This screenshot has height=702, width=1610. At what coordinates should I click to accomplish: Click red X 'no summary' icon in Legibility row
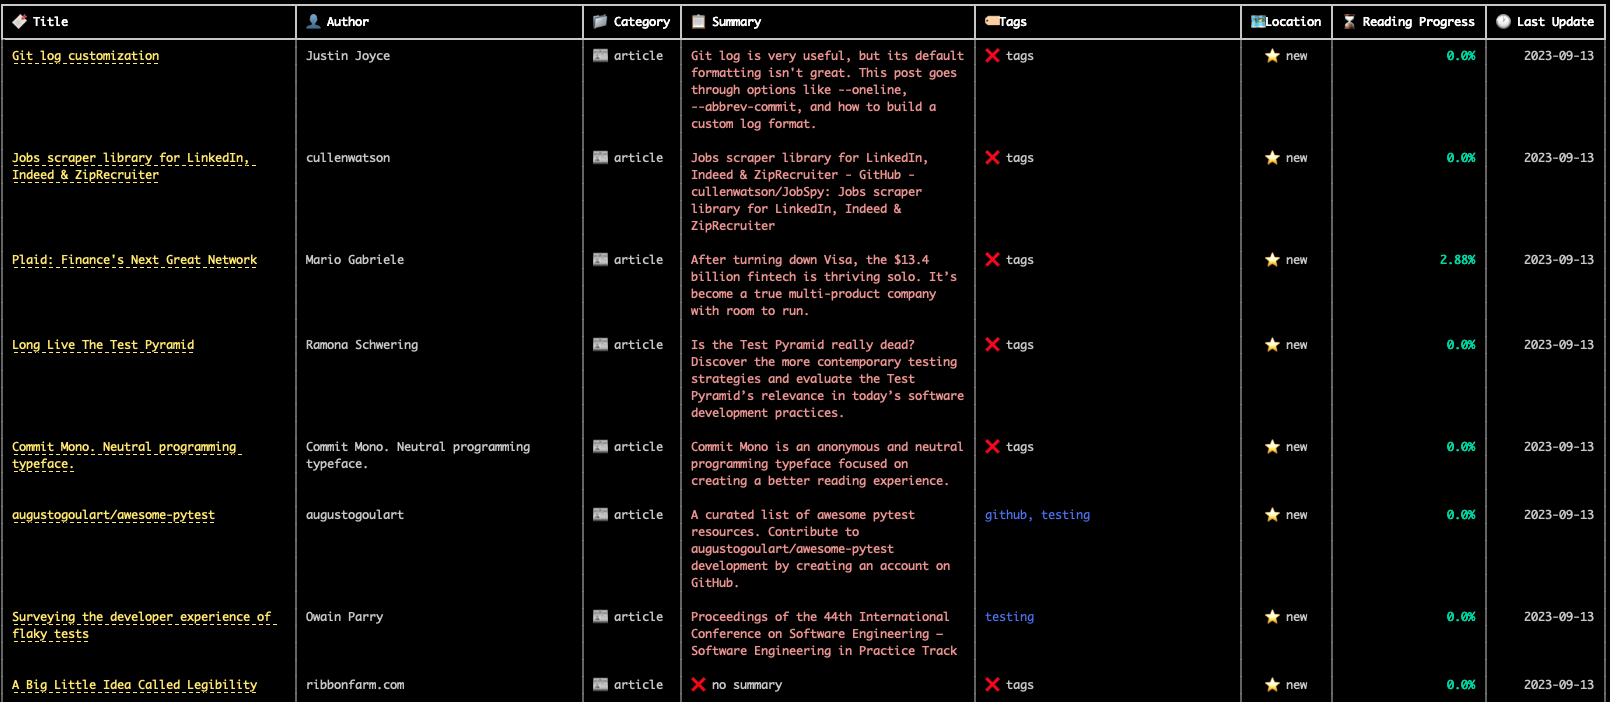coord(698,685)
